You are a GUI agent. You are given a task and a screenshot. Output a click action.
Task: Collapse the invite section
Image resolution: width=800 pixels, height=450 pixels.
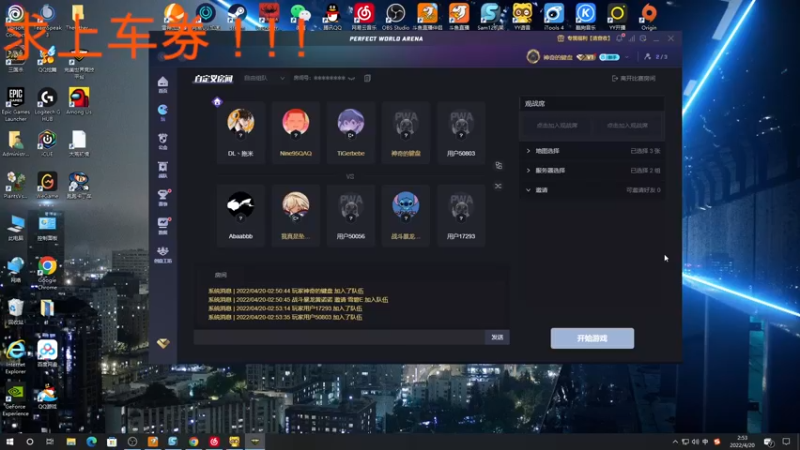click(x=592, y=190)
